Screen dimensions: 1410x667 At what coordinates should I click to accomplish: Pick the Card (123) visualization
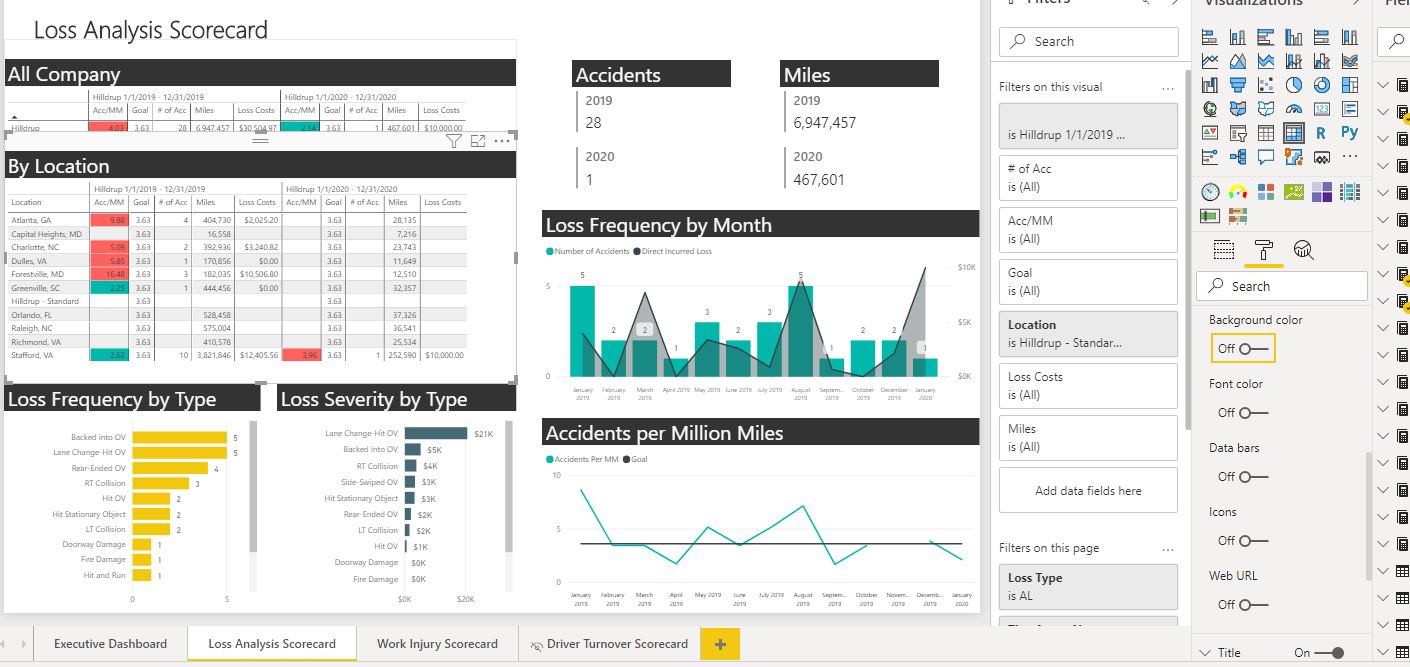(1321, 109)
